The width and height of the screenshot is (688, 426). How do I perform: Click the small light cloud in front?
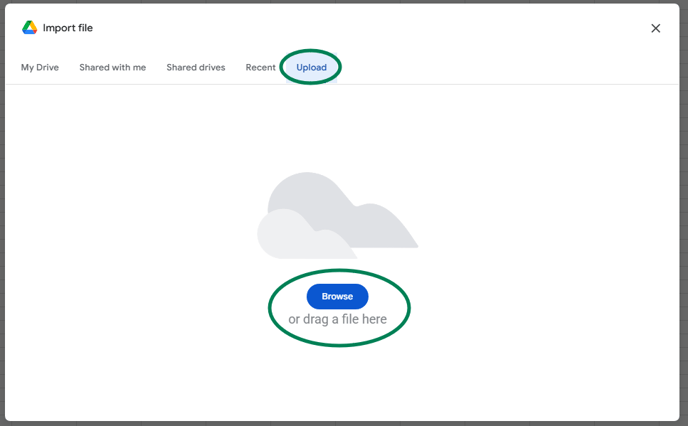290,238
